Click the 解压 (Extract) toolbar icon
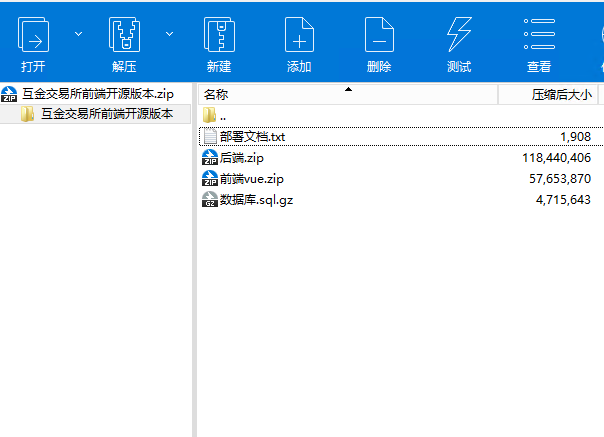 click(124, 35)
